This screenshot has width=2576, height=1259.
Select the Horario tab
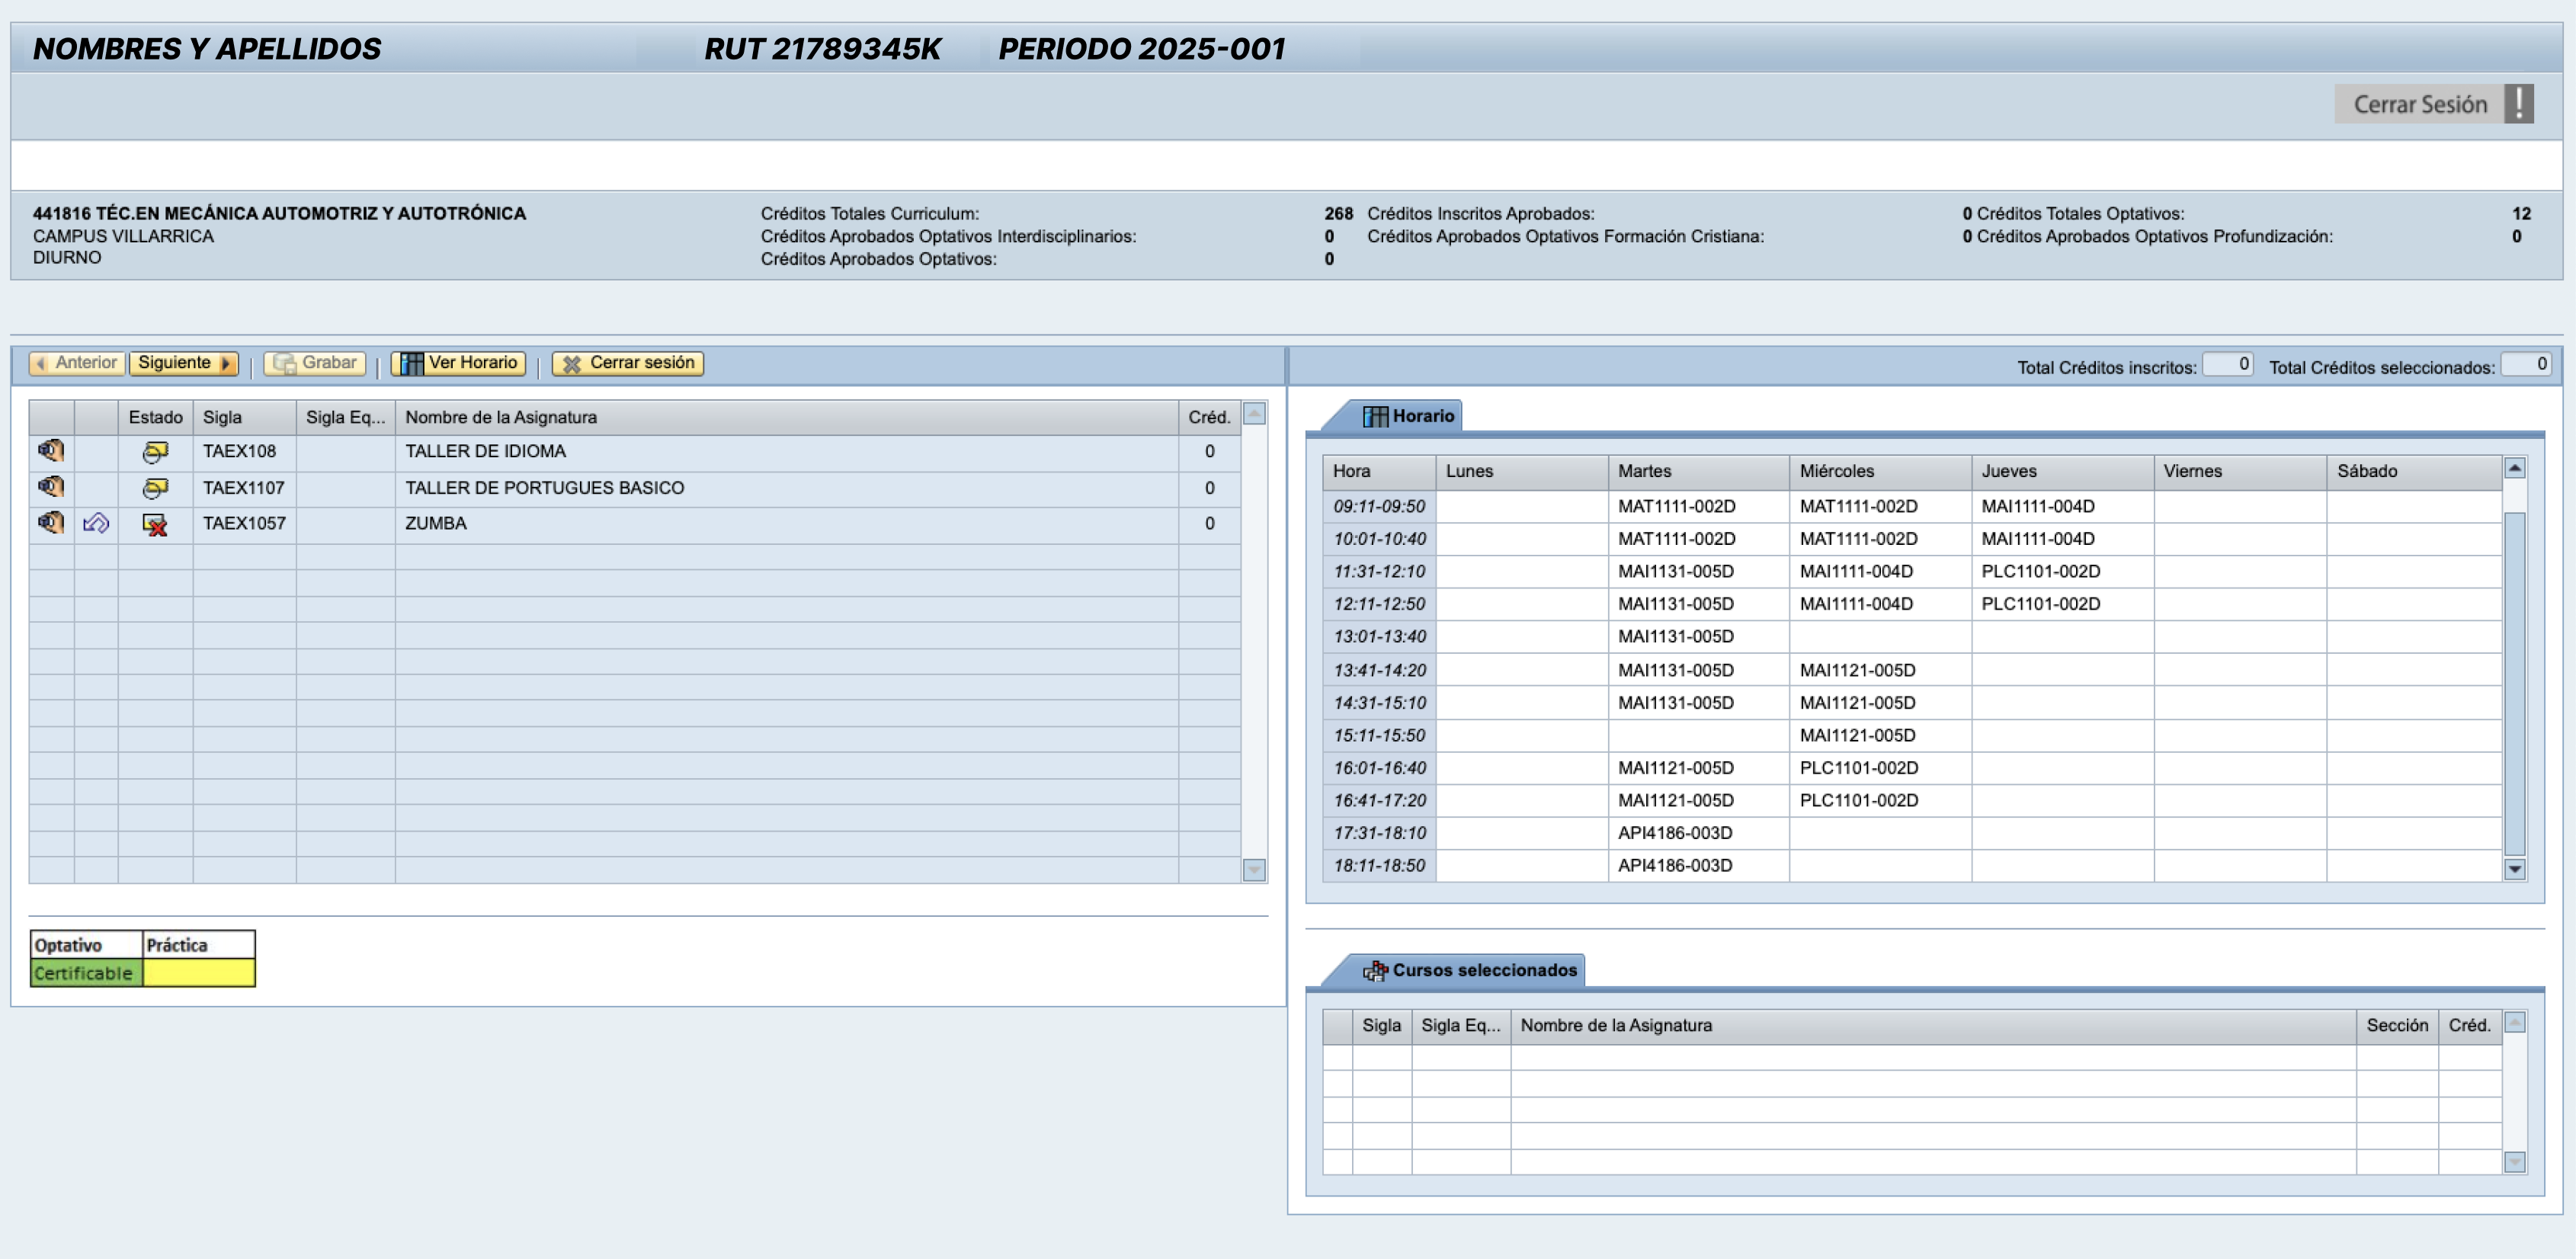1409,416
